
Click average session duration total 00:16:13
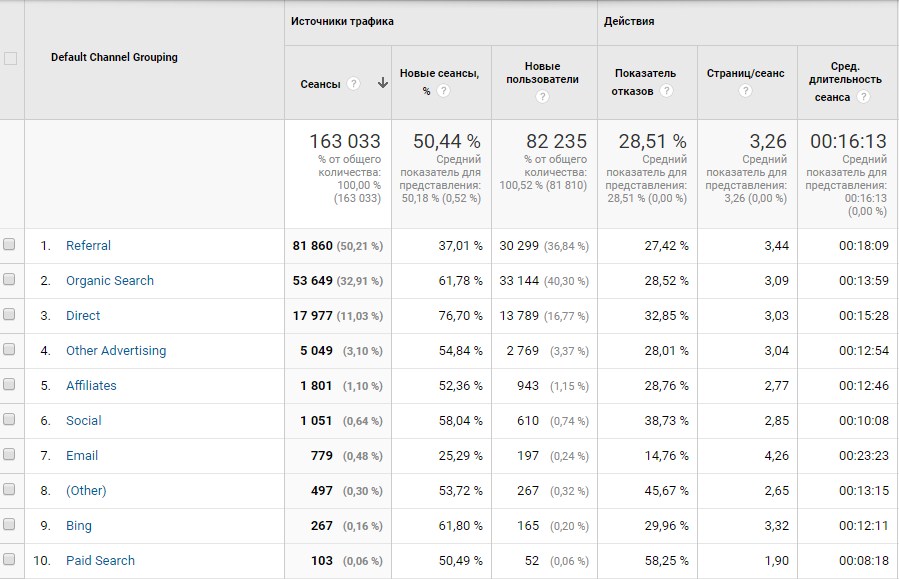[848, 141]
